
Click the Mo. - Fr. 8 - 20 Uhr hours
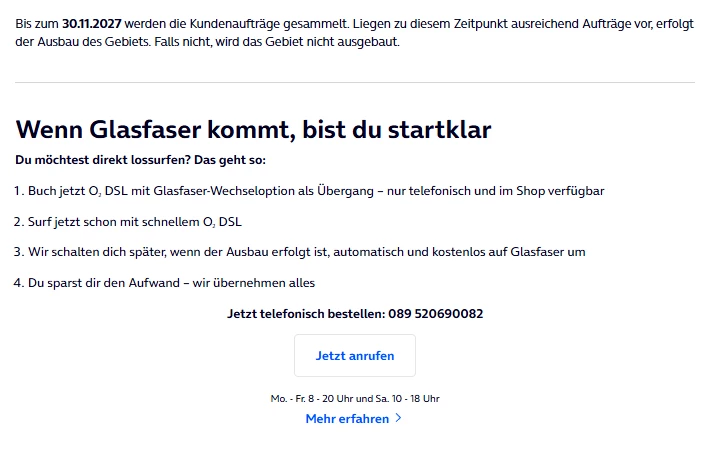point(309,398)
